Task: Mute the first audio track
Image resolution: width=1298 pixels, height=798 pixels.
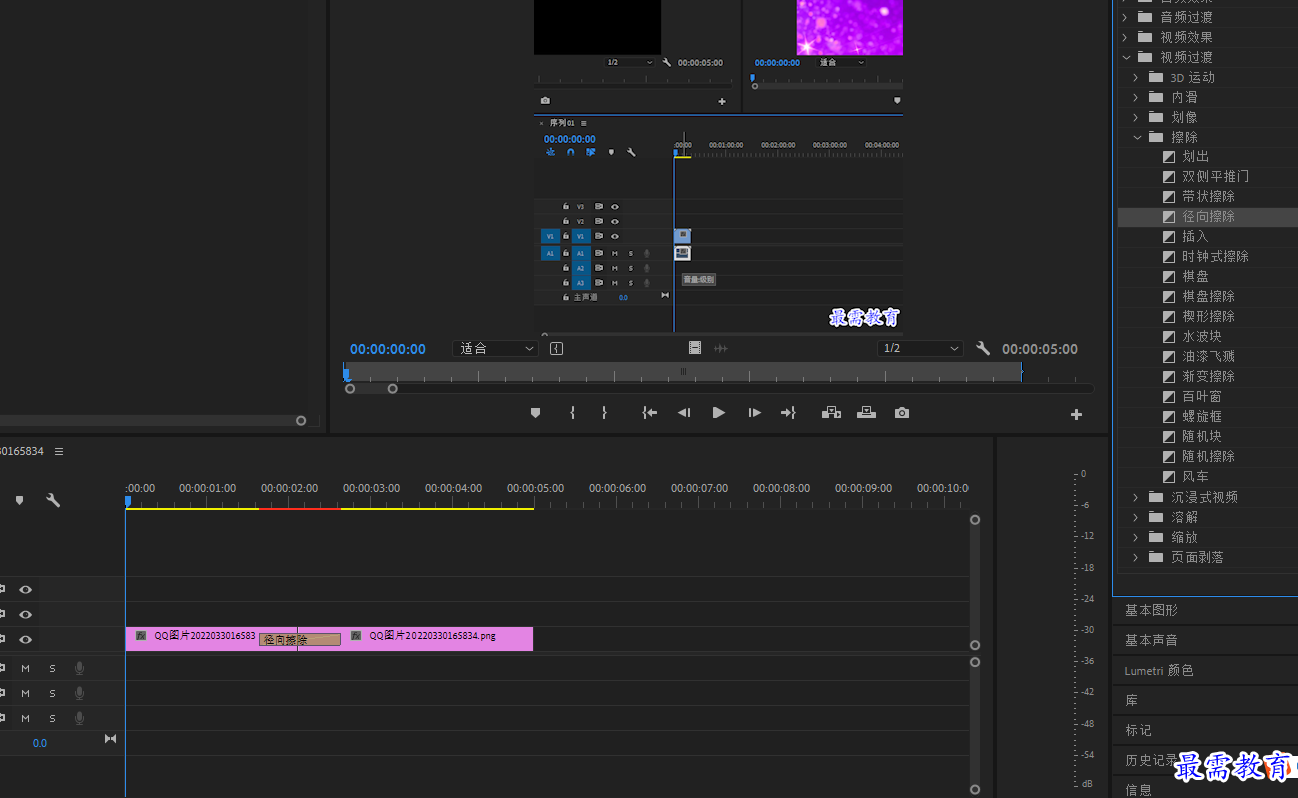Action: pyautogui.click(x=26, y=668)
